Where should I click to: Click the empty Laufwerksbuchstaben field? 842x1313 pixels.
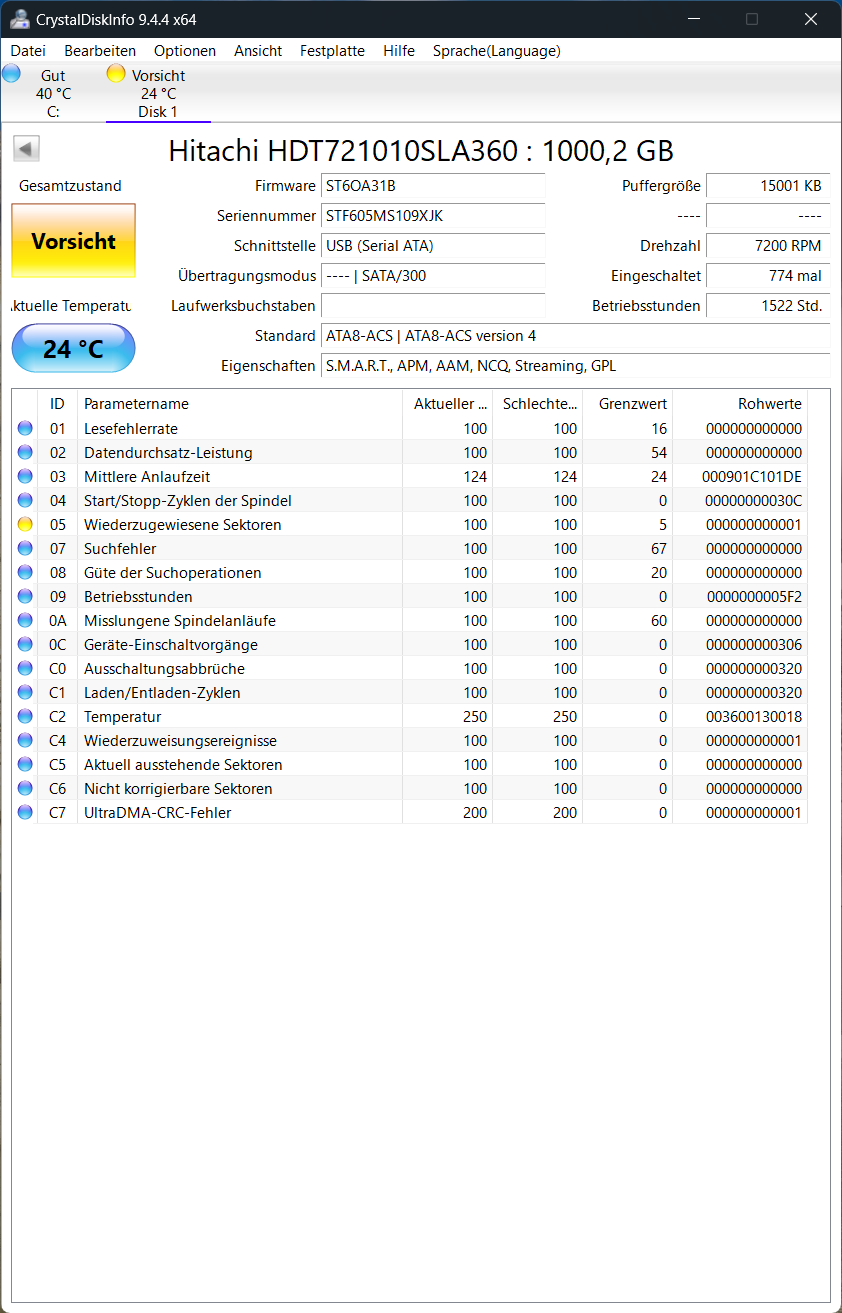pyautogui.click(x=433, y=306)
